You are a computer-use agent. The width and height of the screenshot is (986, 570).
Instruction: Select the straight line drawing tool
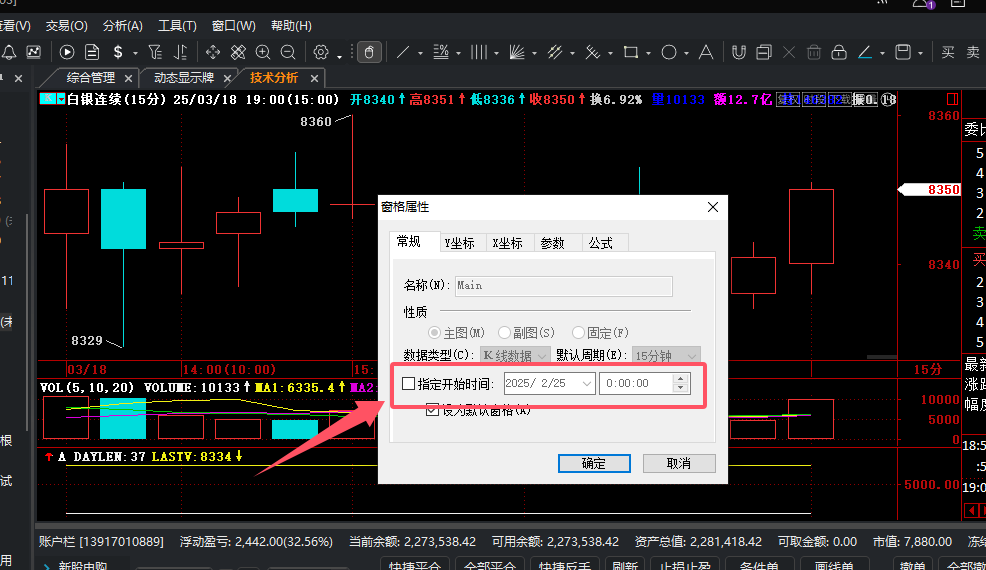click(403, 52)
